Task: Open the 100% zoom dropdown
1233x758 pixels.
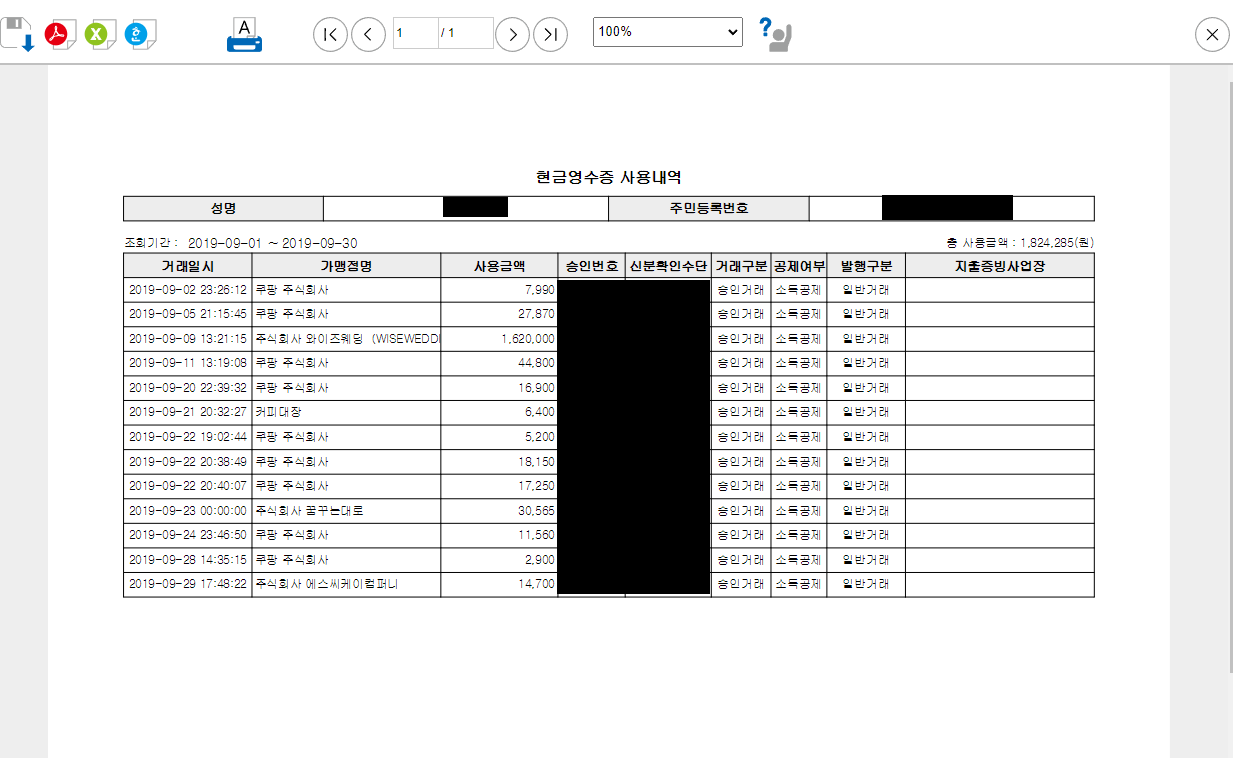Action: point(667,31)
